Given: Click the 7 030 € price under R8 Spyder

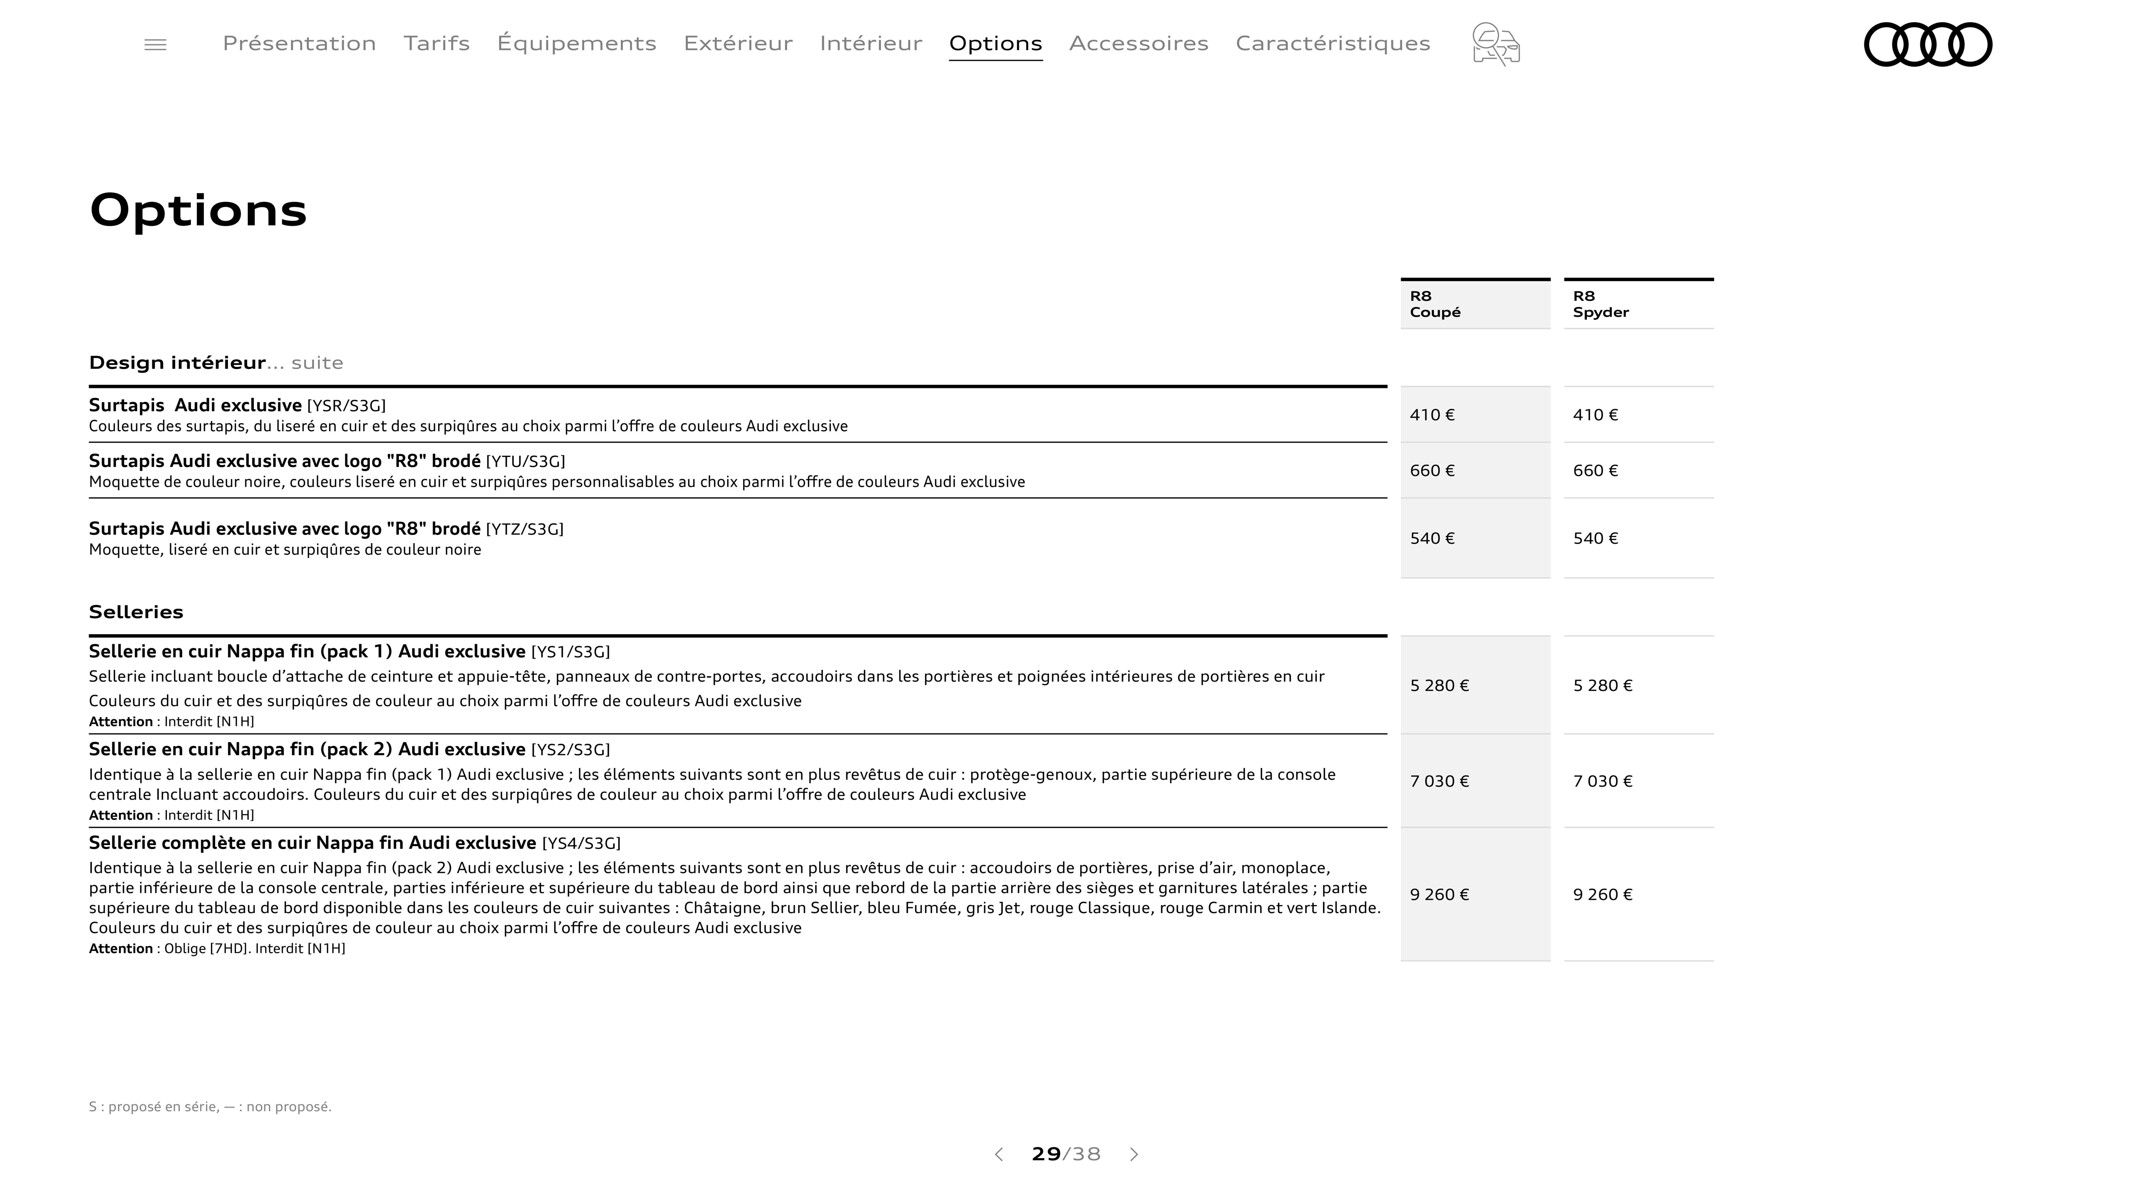Looking at the screenshot, I should (1602, 781).
